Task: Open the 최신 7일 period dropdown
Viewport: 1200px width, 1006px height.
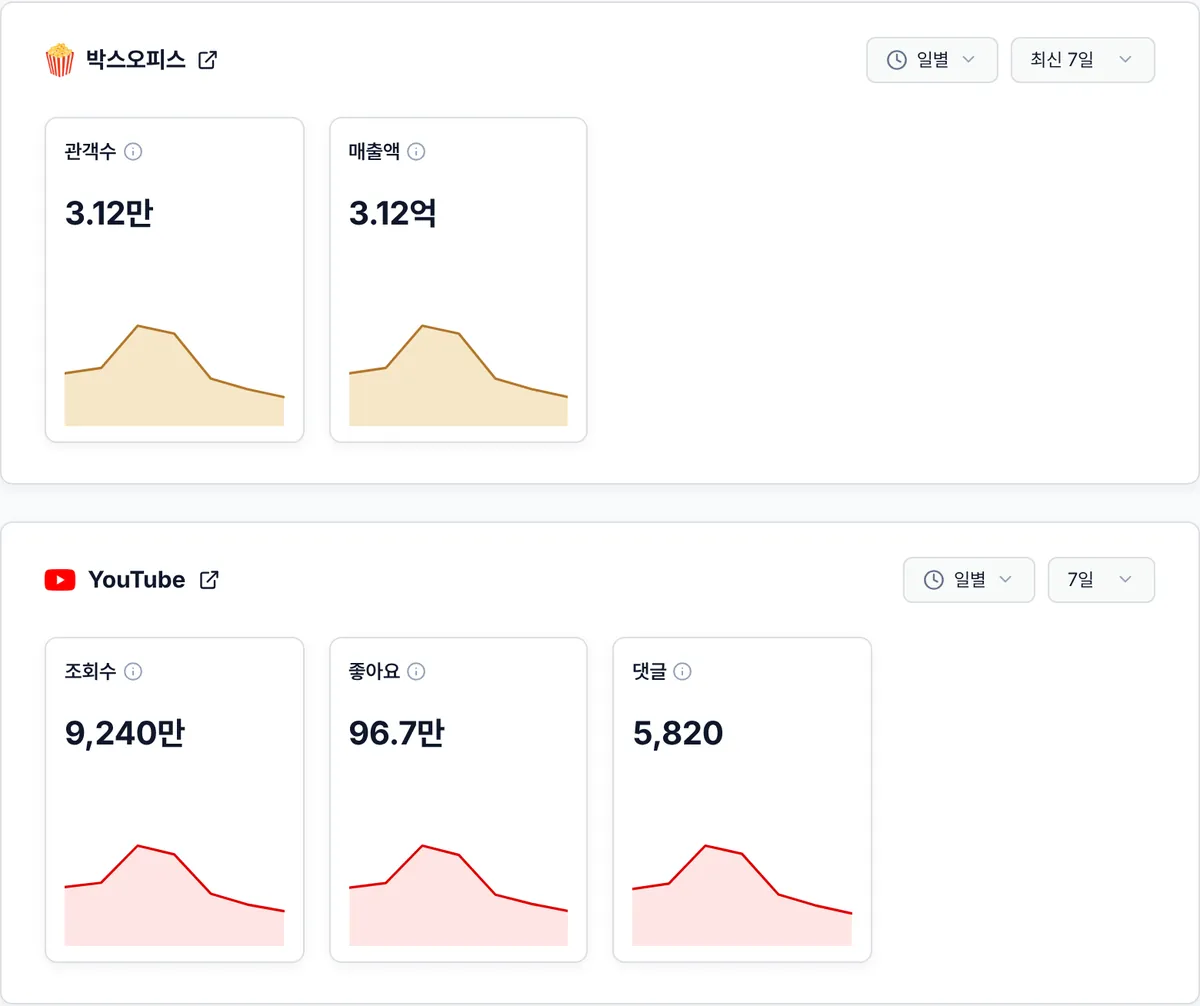Action: point(1083,60)
